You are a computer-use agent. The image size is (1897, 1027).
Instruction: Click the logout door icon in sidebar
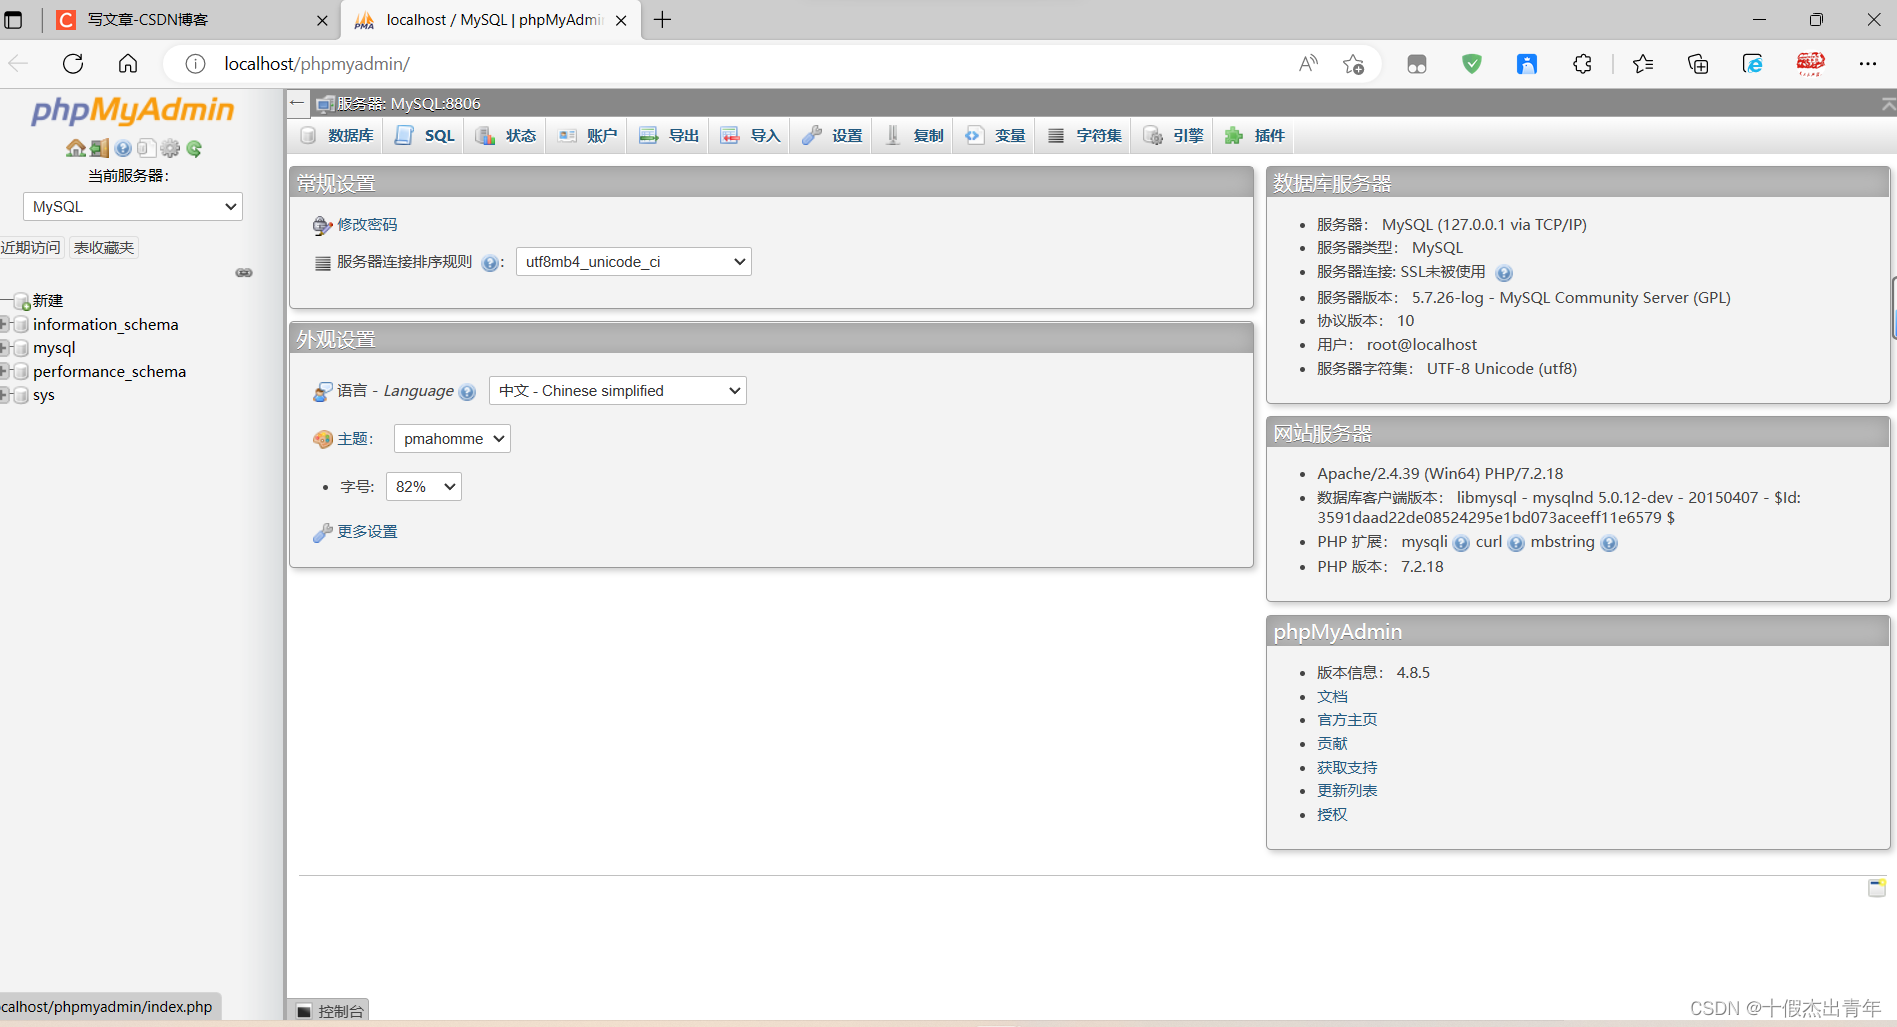(99, 149)
